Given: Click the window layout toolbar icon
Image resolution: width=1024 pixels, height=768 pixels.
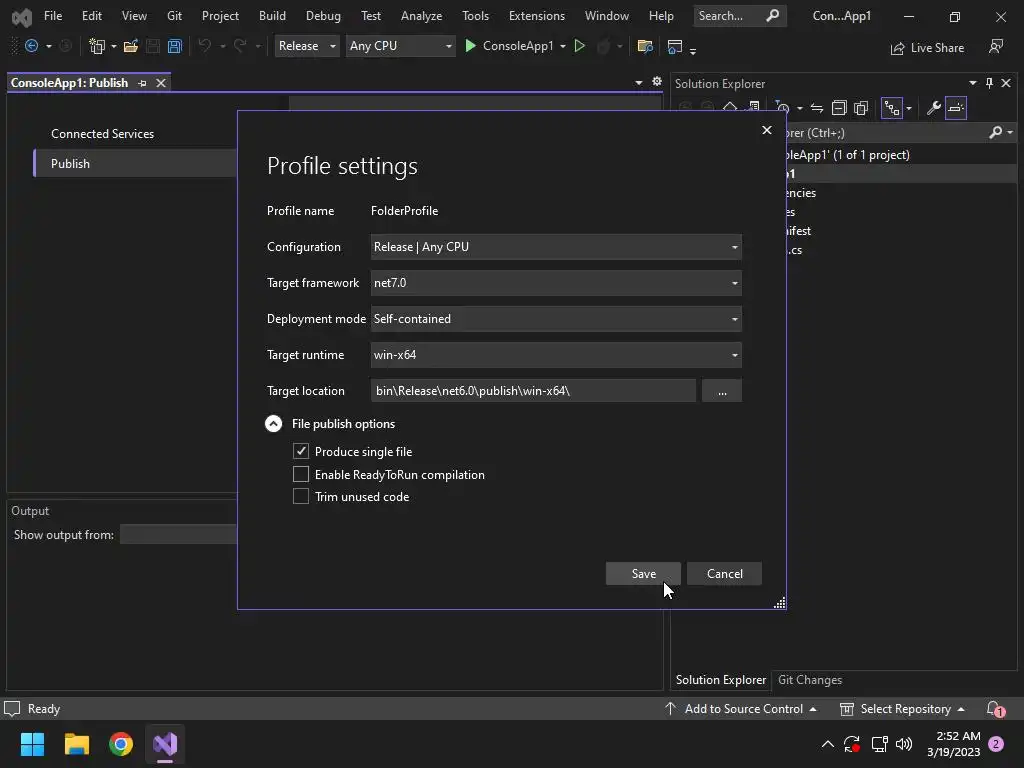Looking at the screenshot, I should tap(675, 46).
